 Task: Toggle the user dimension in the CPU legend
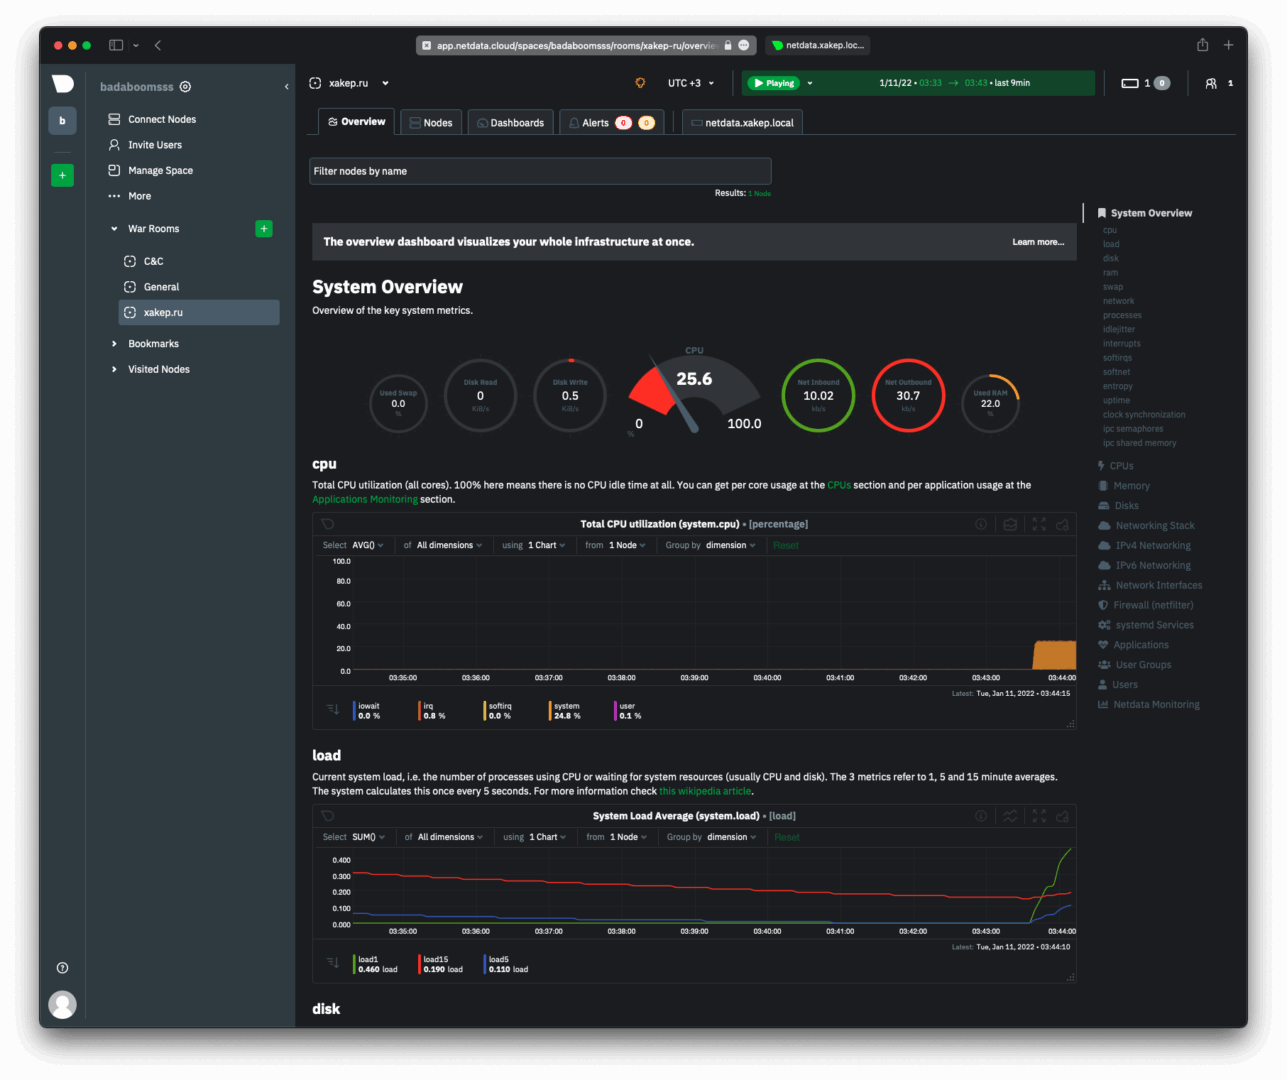tap(628, 711)
